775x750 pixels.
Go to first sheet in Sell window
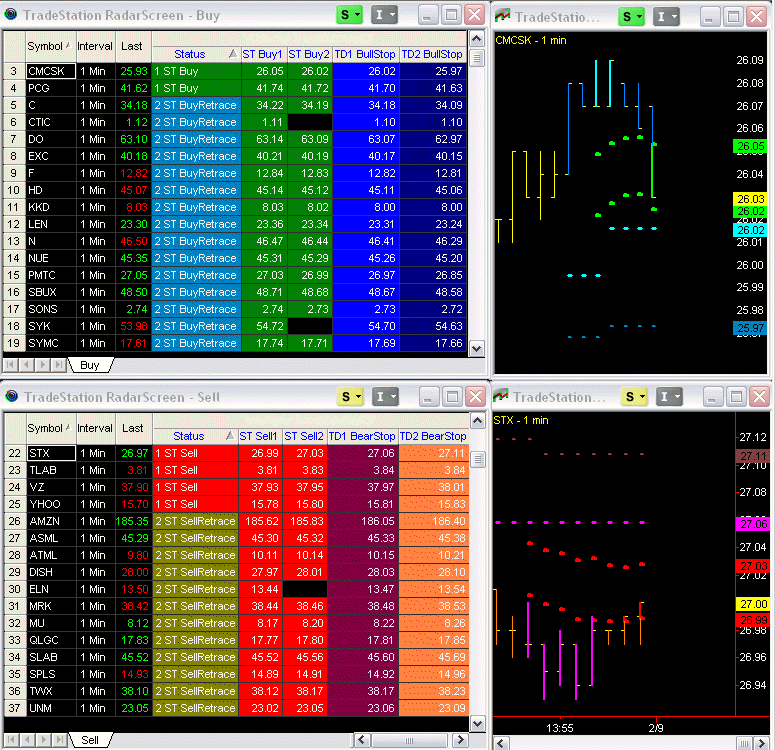pos(10,740)
